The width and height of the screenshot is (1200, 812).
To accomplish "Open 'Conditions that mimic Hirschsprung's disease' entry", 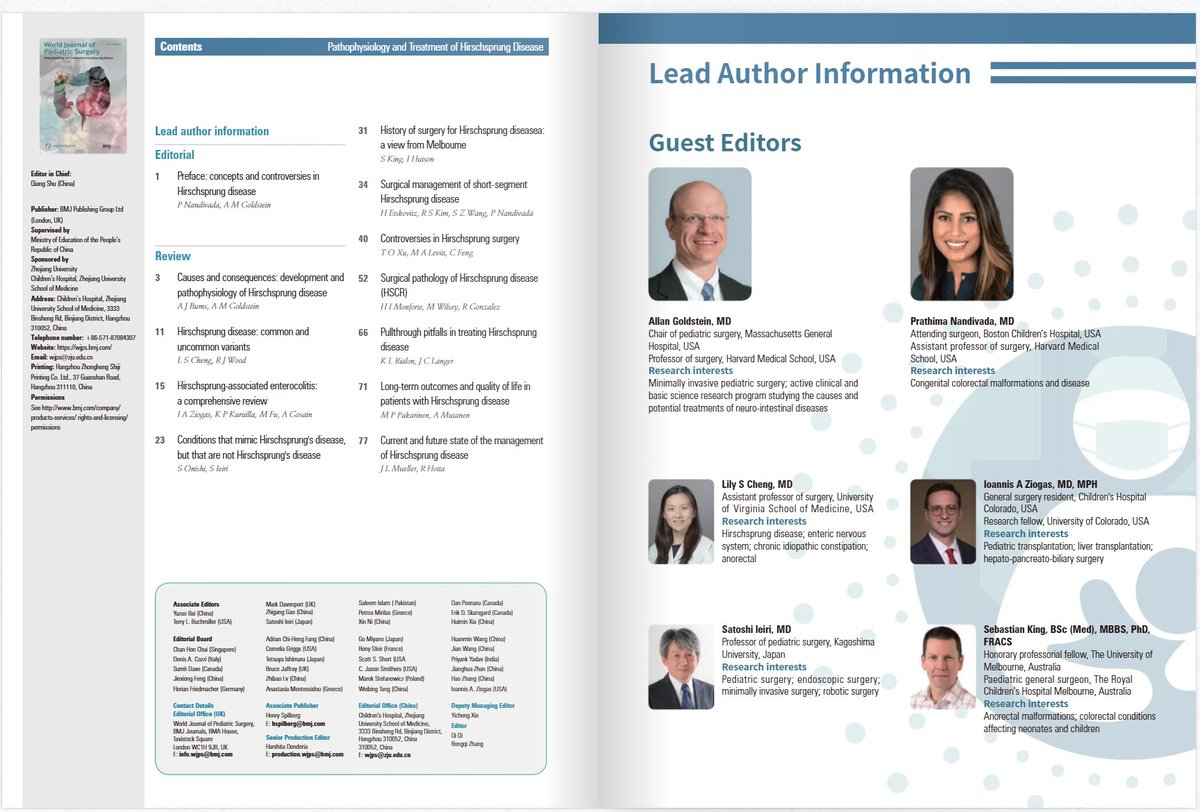I will click(x=262, y=448).
